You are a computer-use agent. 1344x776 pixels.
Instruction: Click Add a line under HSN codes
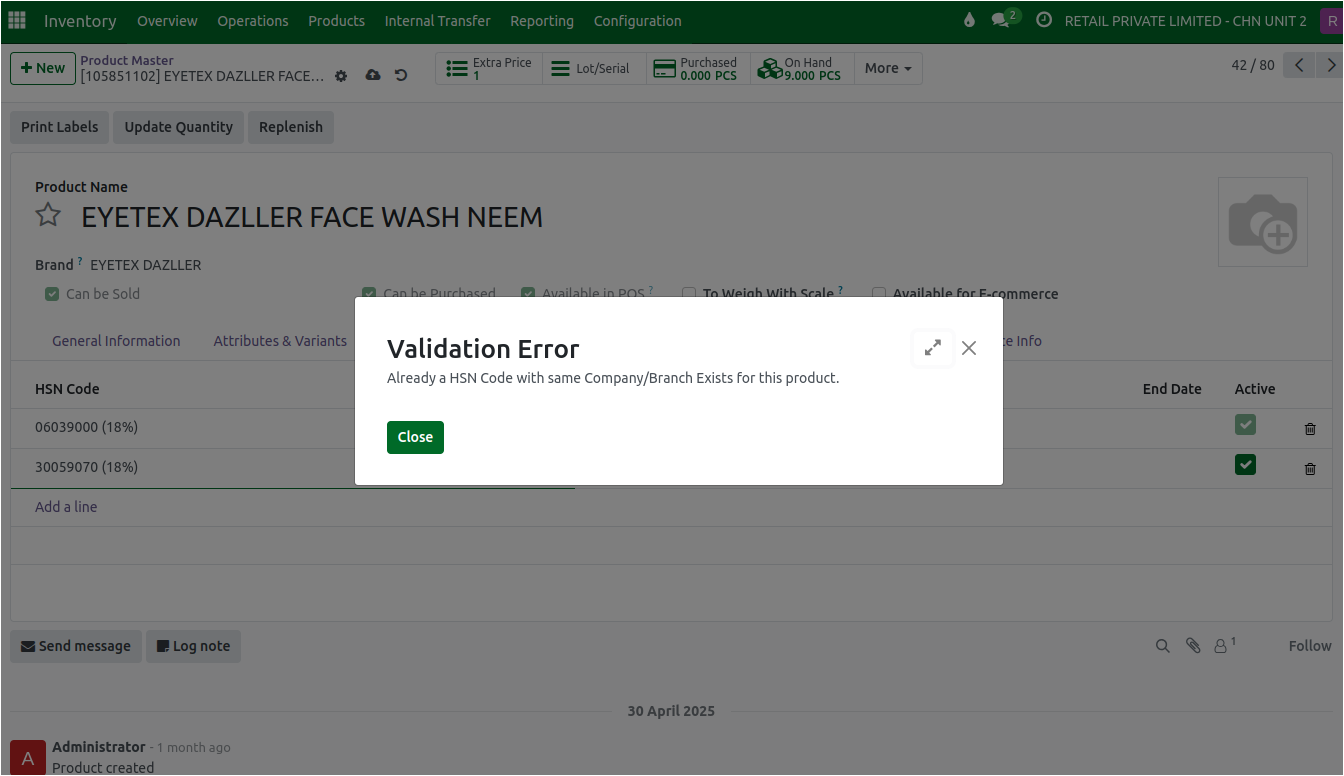(x=66, y=507)
